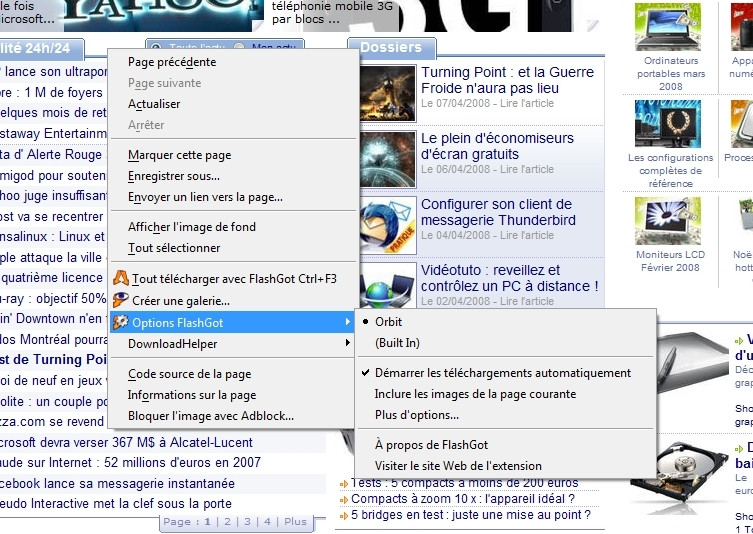Viewport: 753px width, 534px height.
Task: Click the configurations complètes laurel image
Action: (668, 124)
